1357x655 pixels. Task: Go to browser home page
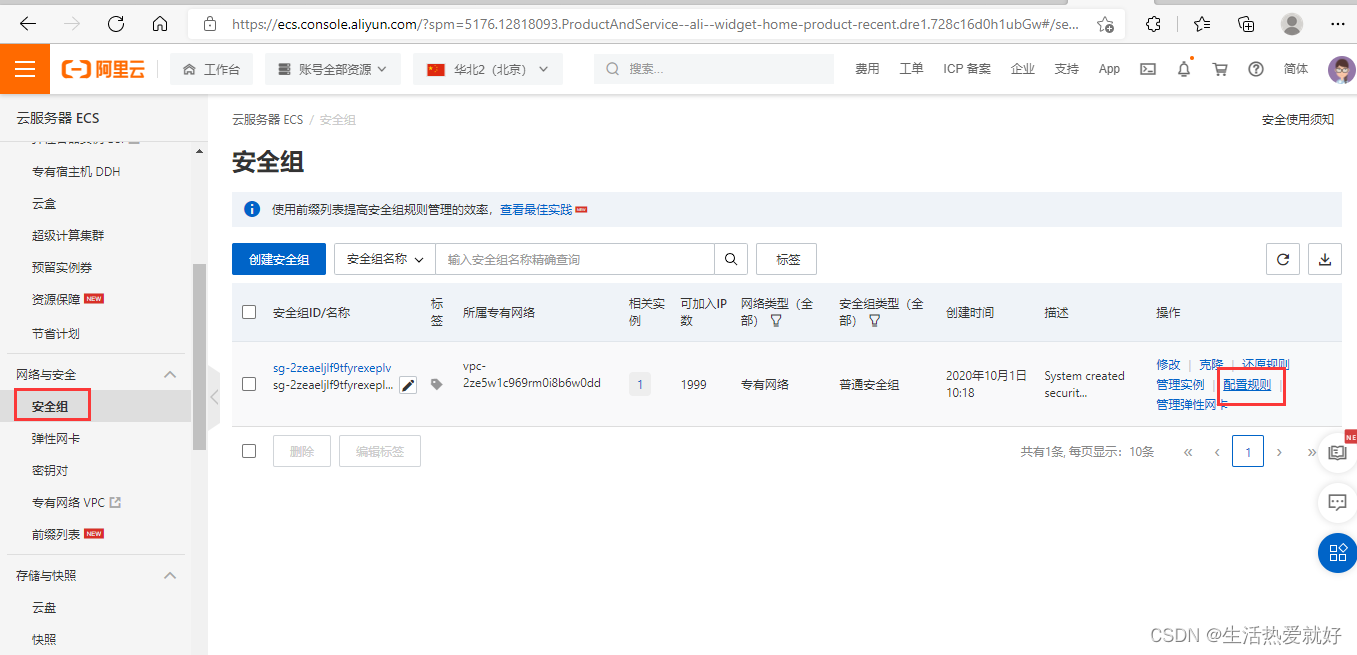tap(159, 23)
